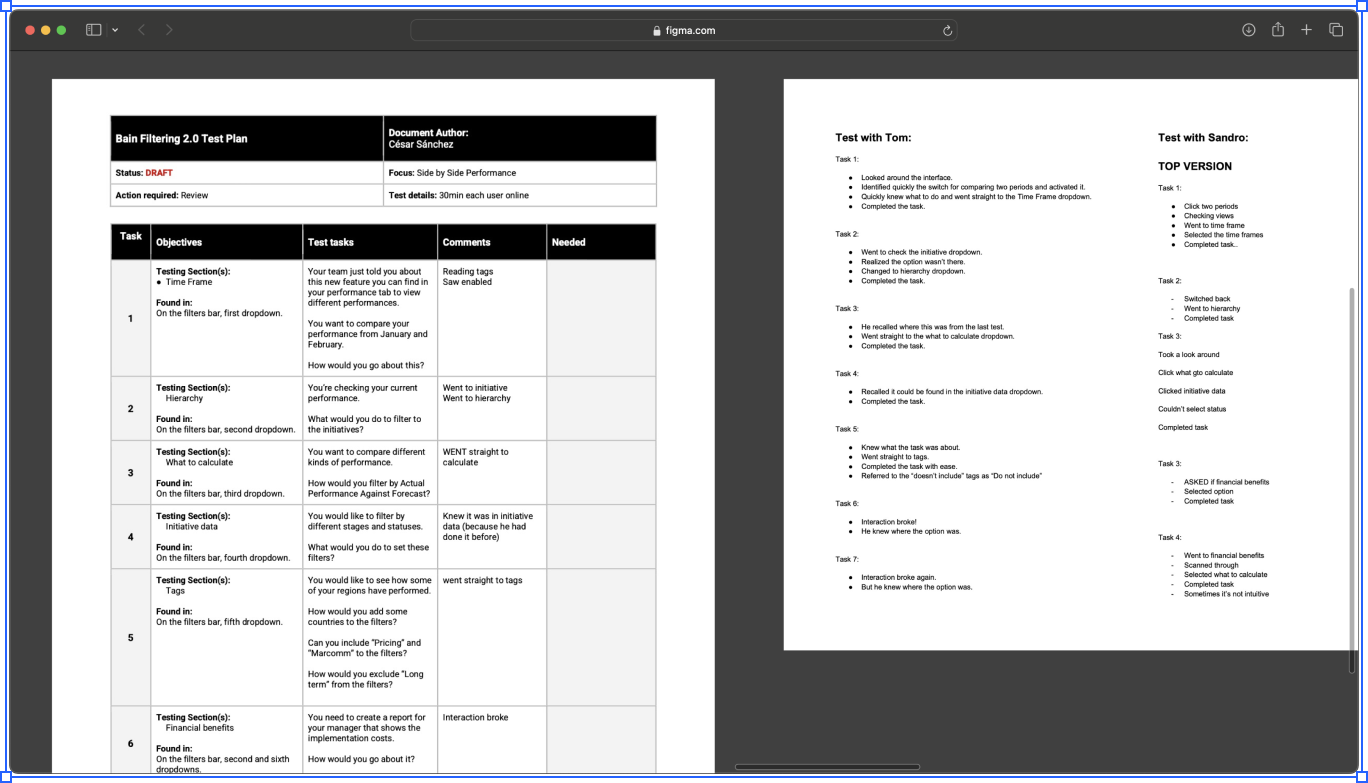This screenshot has width=1368, height=783.
Task: Click the "Tags" objective in task 5
Action: [x=176, y=591]
